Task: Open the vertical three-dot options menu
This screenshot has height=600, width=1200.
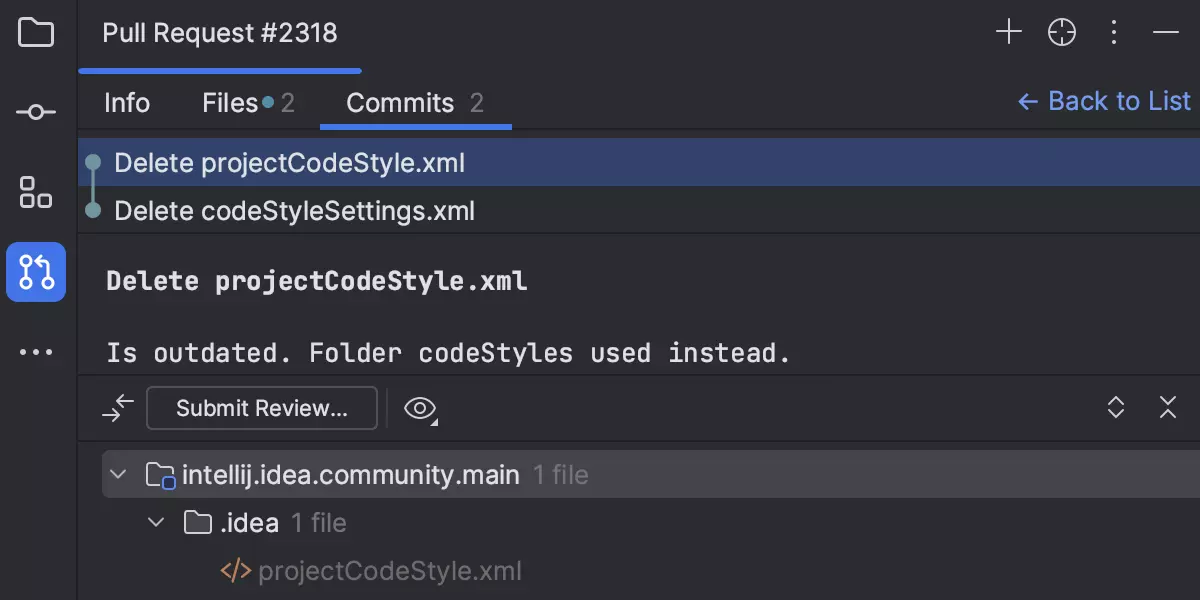Action: coord(1114,33)
